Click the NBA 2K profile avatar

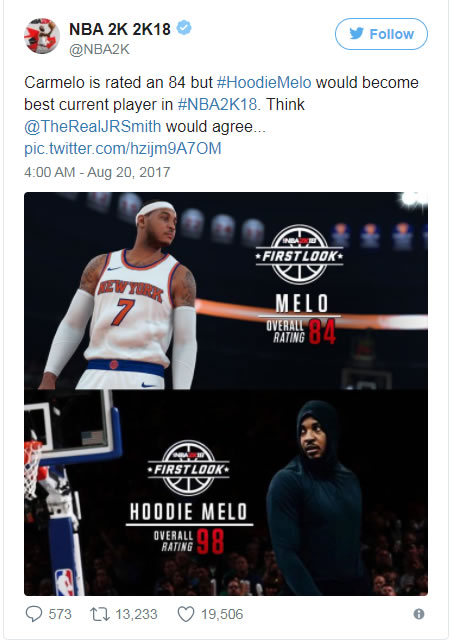pos(42,36)
